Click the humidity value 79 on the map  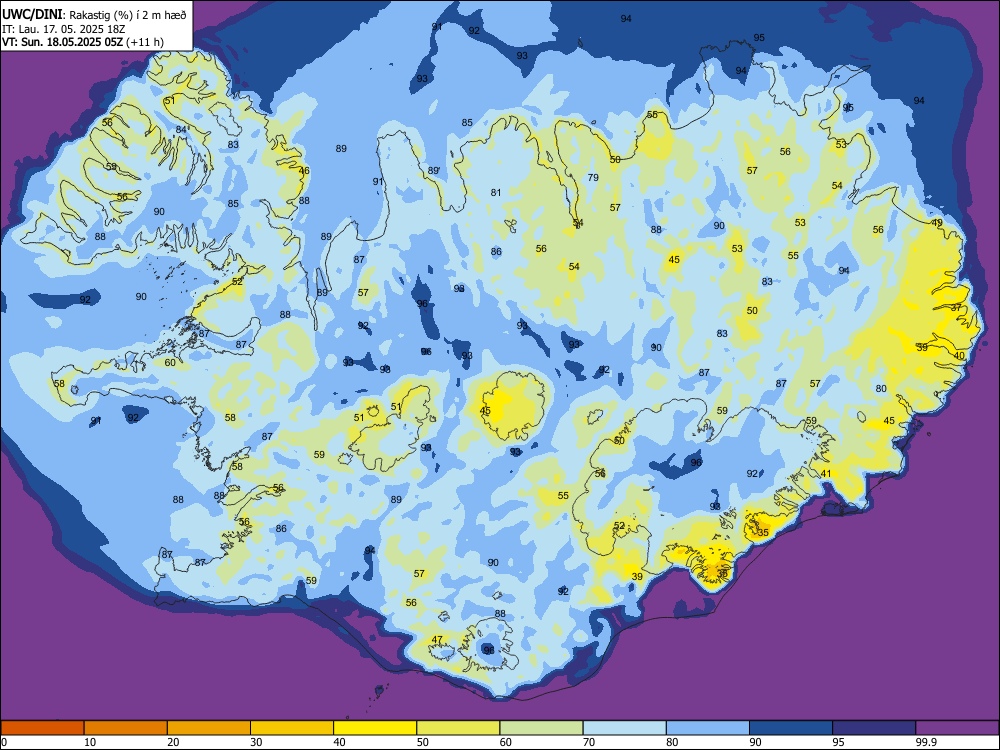[593, 177]
